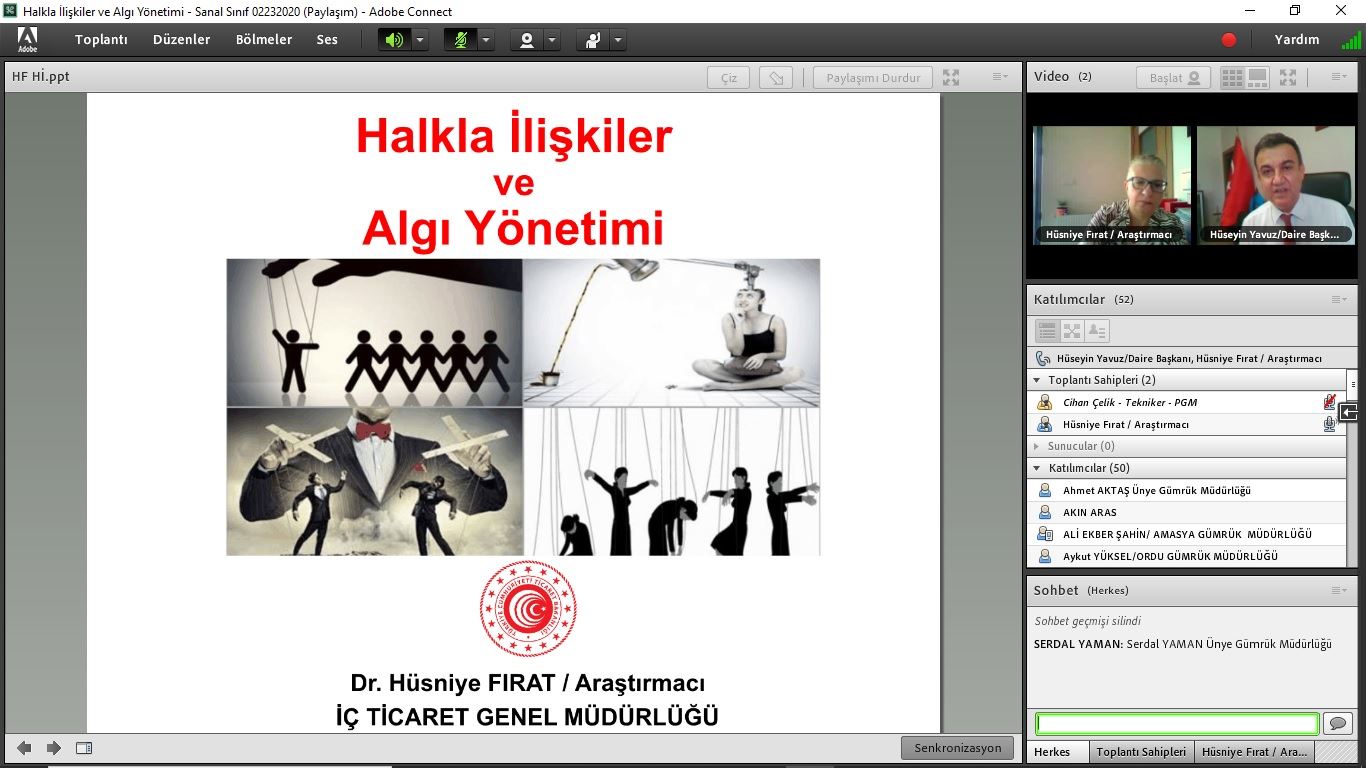Click the pointer tool icon next to Çiz
This screenshot has height=768, width=1366.
pos(775,78)
